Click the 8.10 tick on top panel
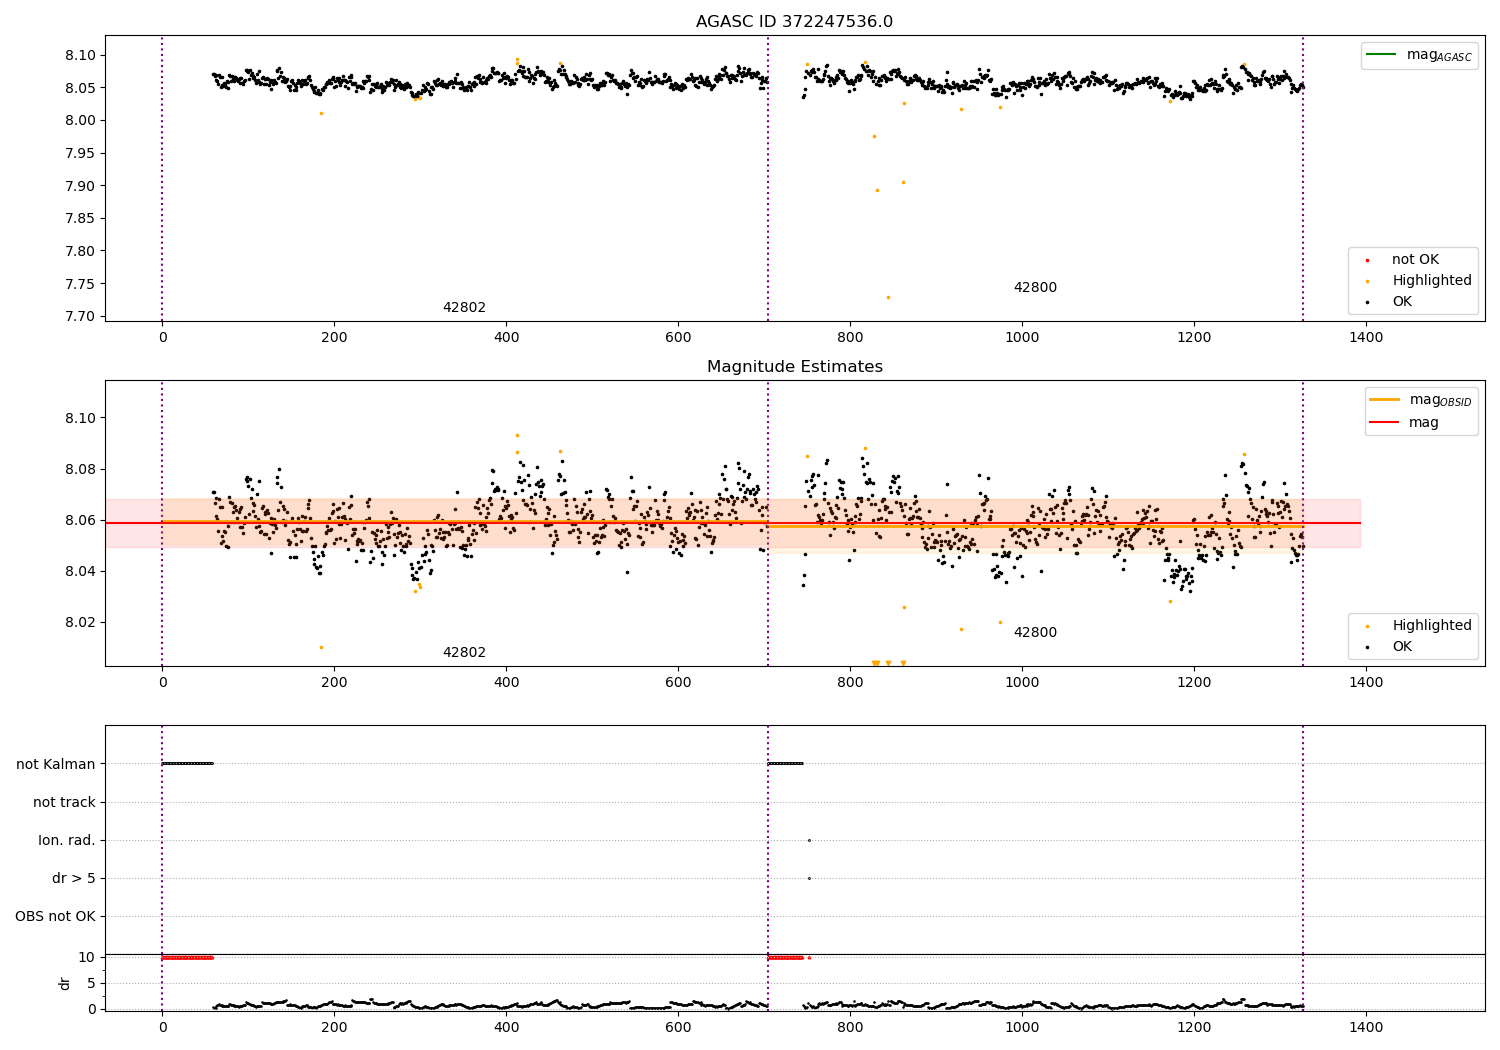Image resolution: width=1500 pixels, height=1050 pixels. [x=80, y=56]
